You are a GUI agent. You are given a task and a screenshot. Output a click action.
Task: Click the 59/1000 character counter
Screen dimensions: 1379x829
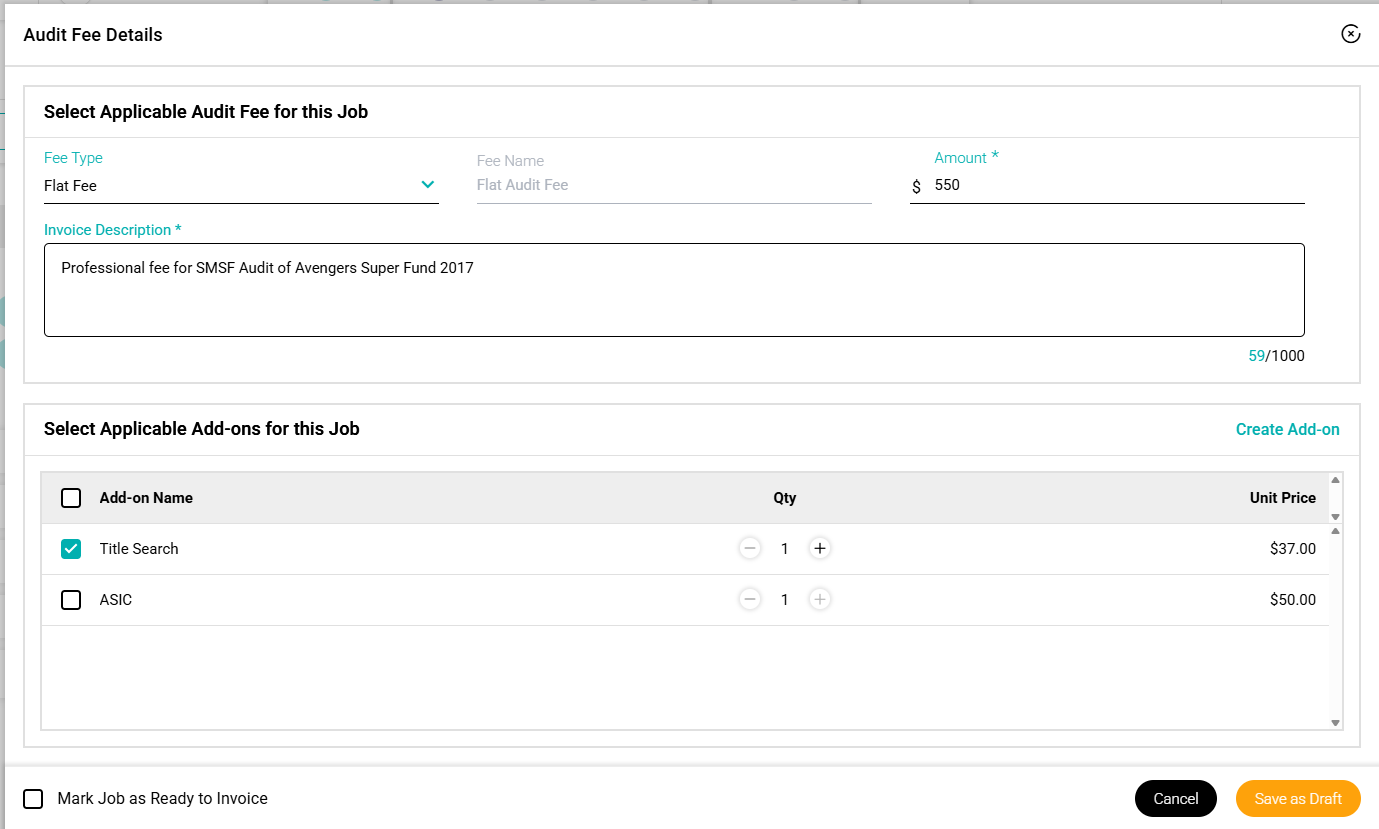1276,356
